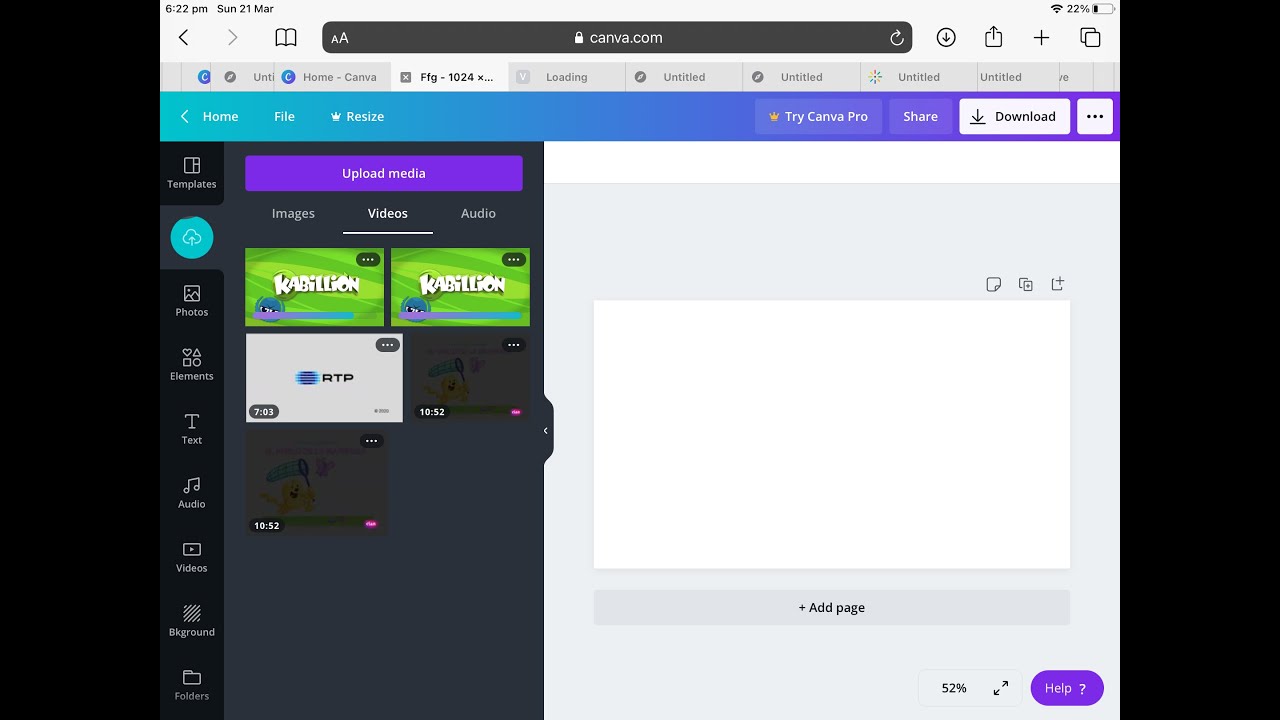1280x720 pixels.
Task: Click the Resize button
Action: click(x=357, y=116)
